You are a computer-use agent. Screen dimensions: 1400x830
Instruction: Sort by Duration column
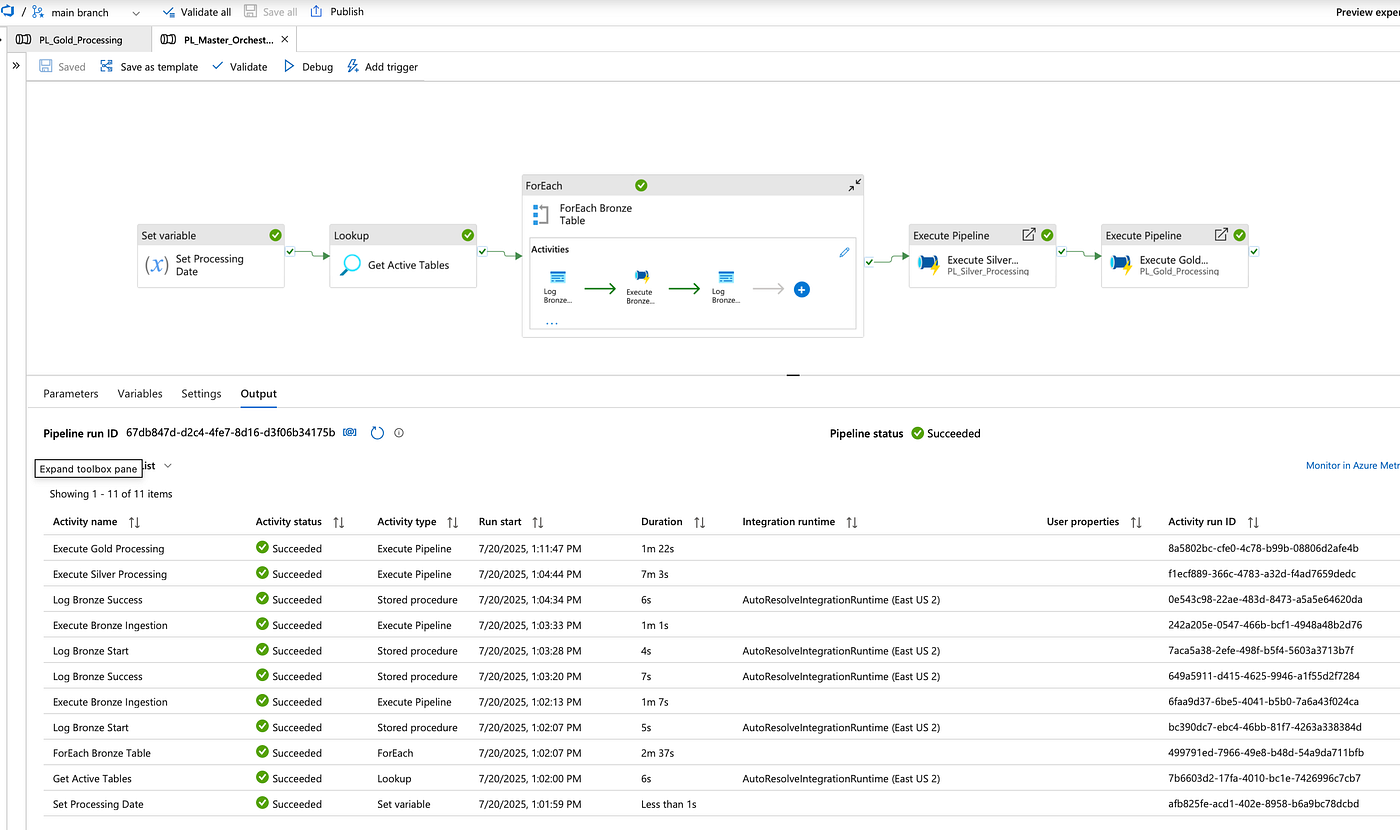pos(699,522)
